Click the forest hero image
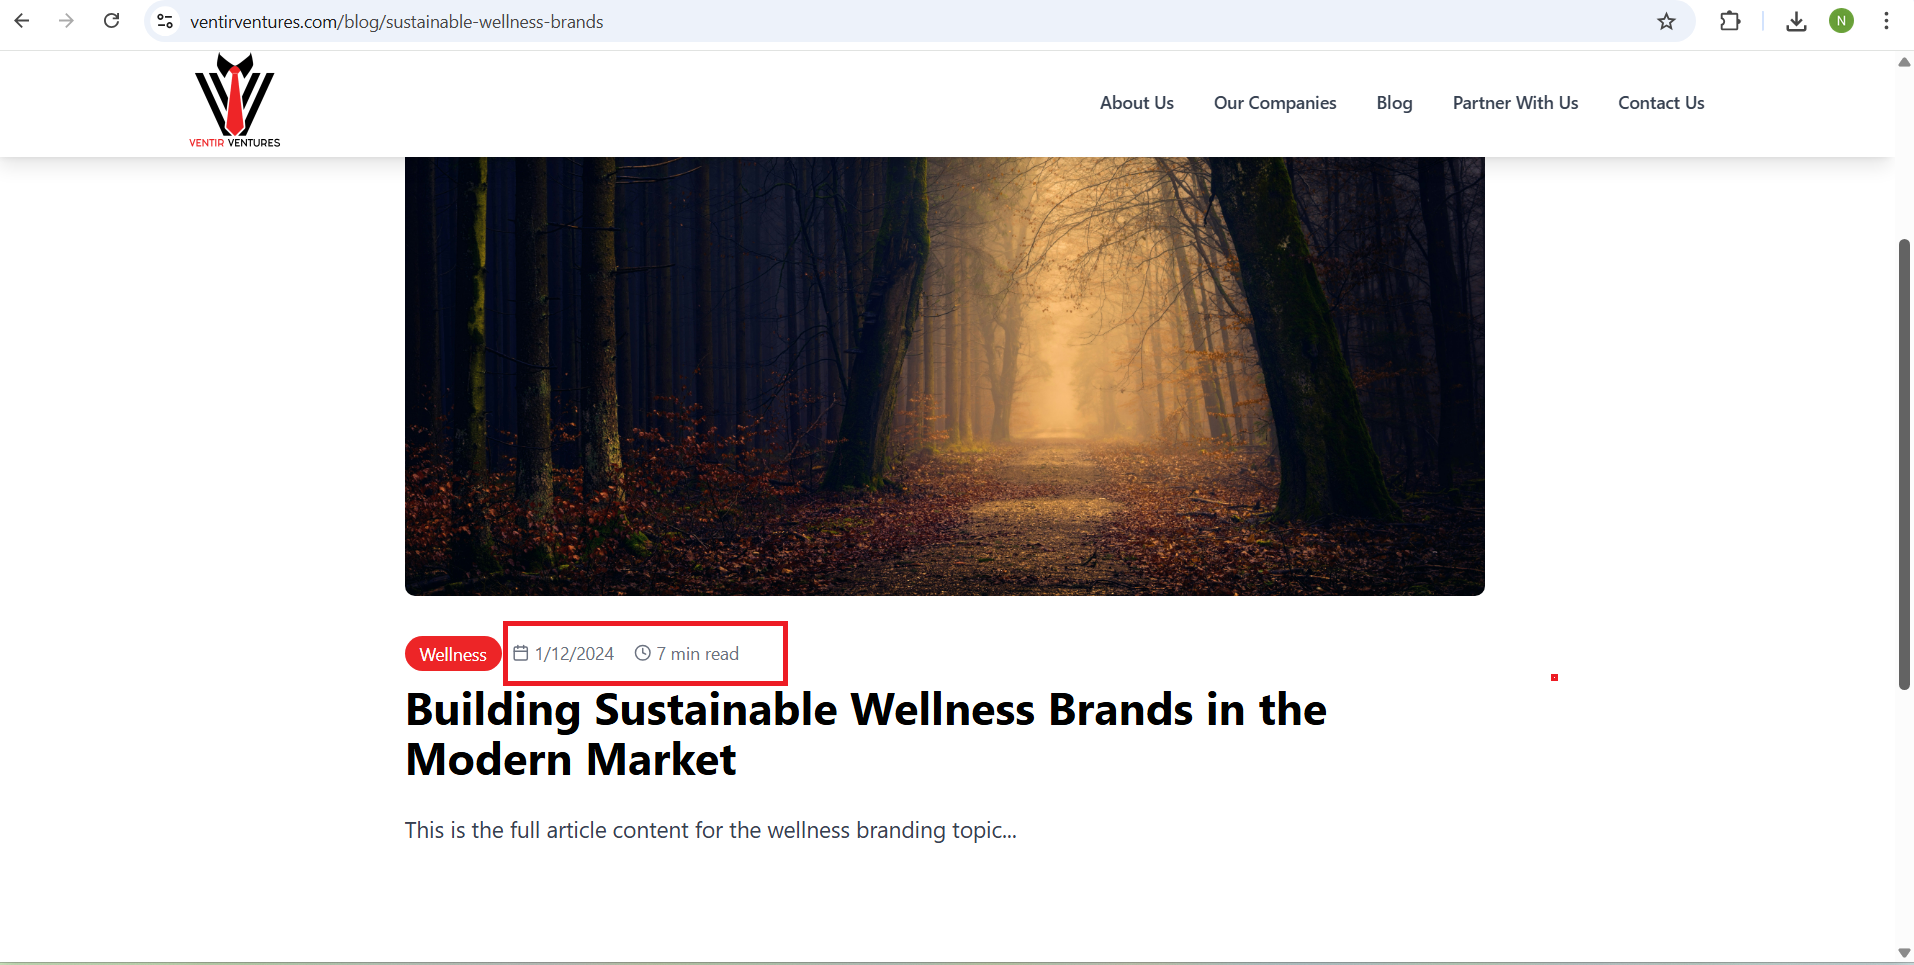 pos(944,375)
